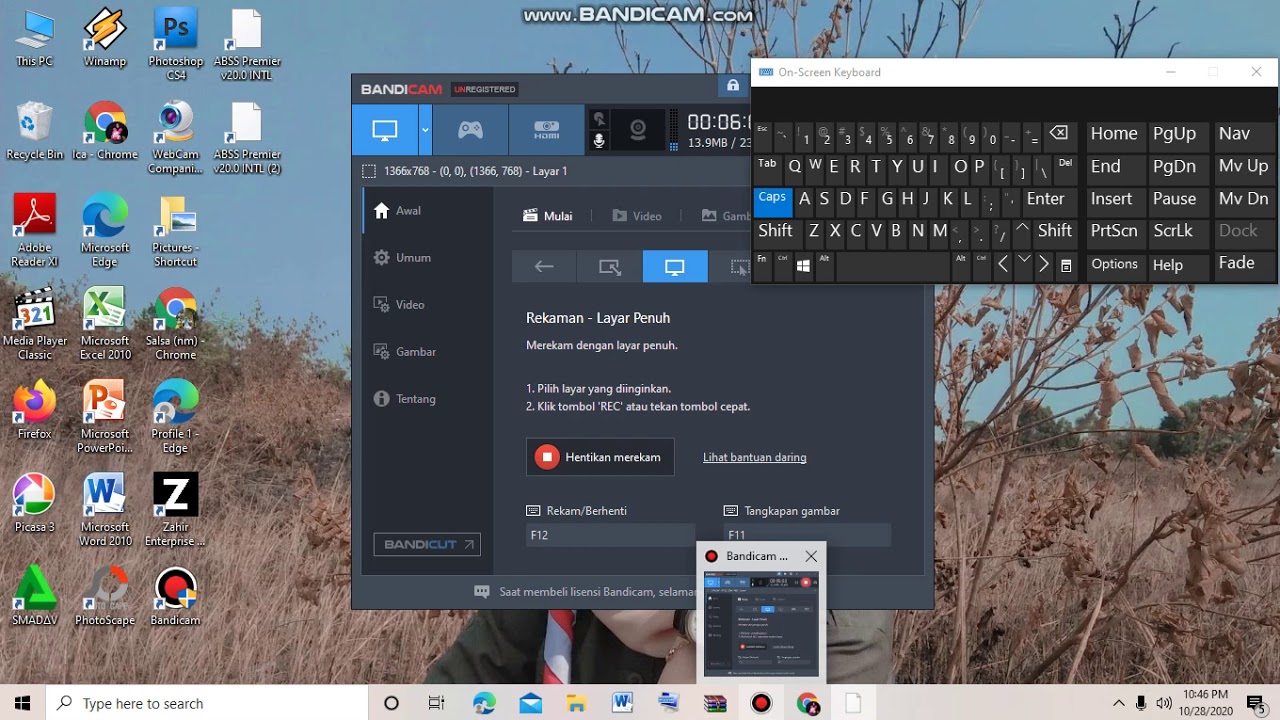The image size is (1280, 720).
Task: Click the right arrow key on On-Screen Keyboard
Action: [1044, 265]
